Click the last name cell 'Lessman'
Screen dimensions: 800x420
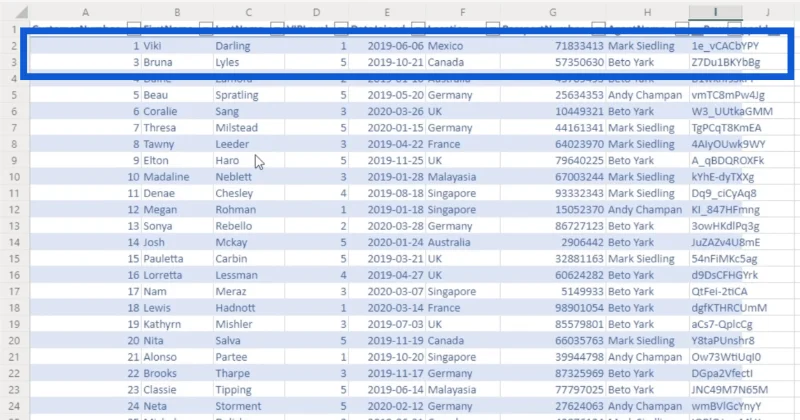pyautogui.click(x=248, y=275)
